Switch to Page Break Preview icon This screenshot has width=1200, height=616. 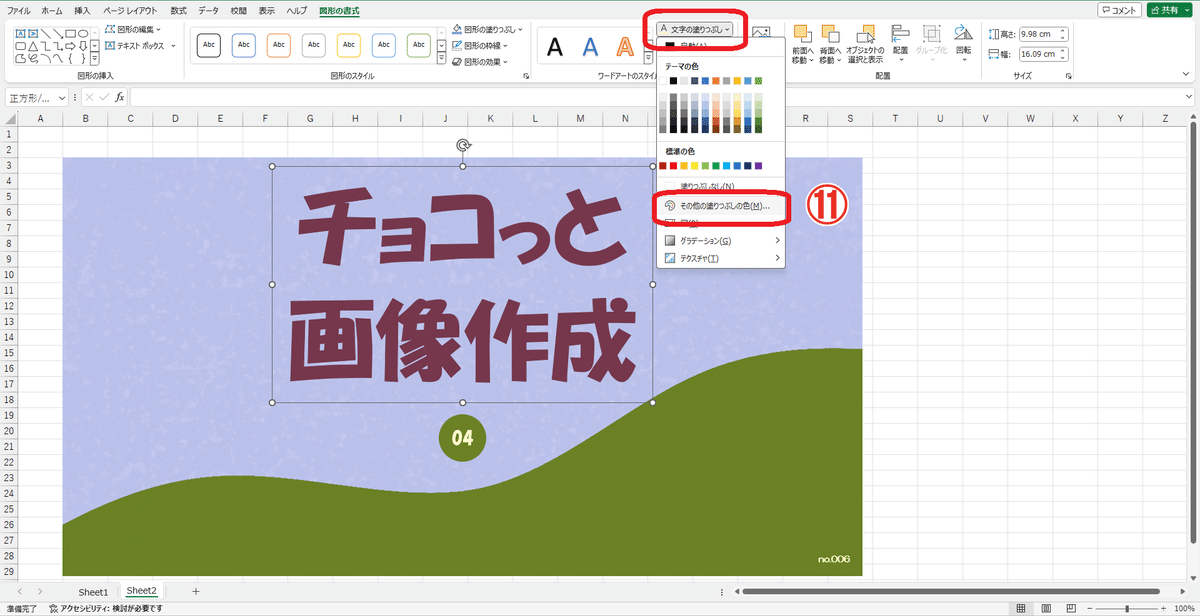[x=1069, y=608]
